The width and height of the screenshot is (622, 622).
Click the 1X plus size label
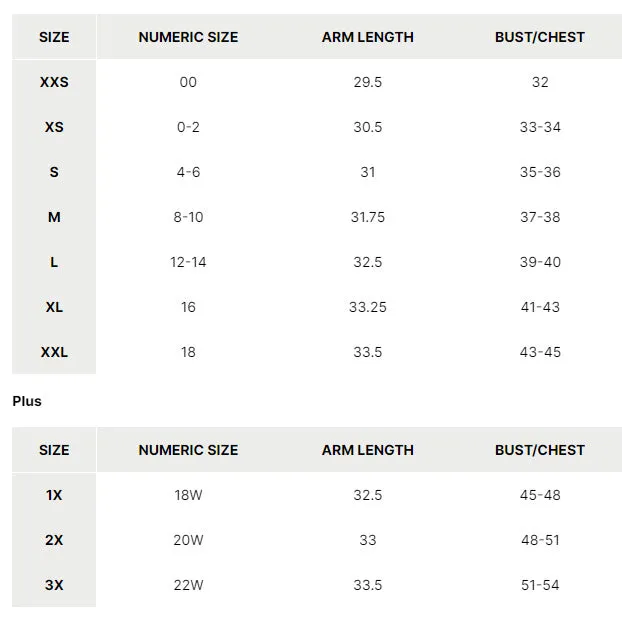pos(54,495)
